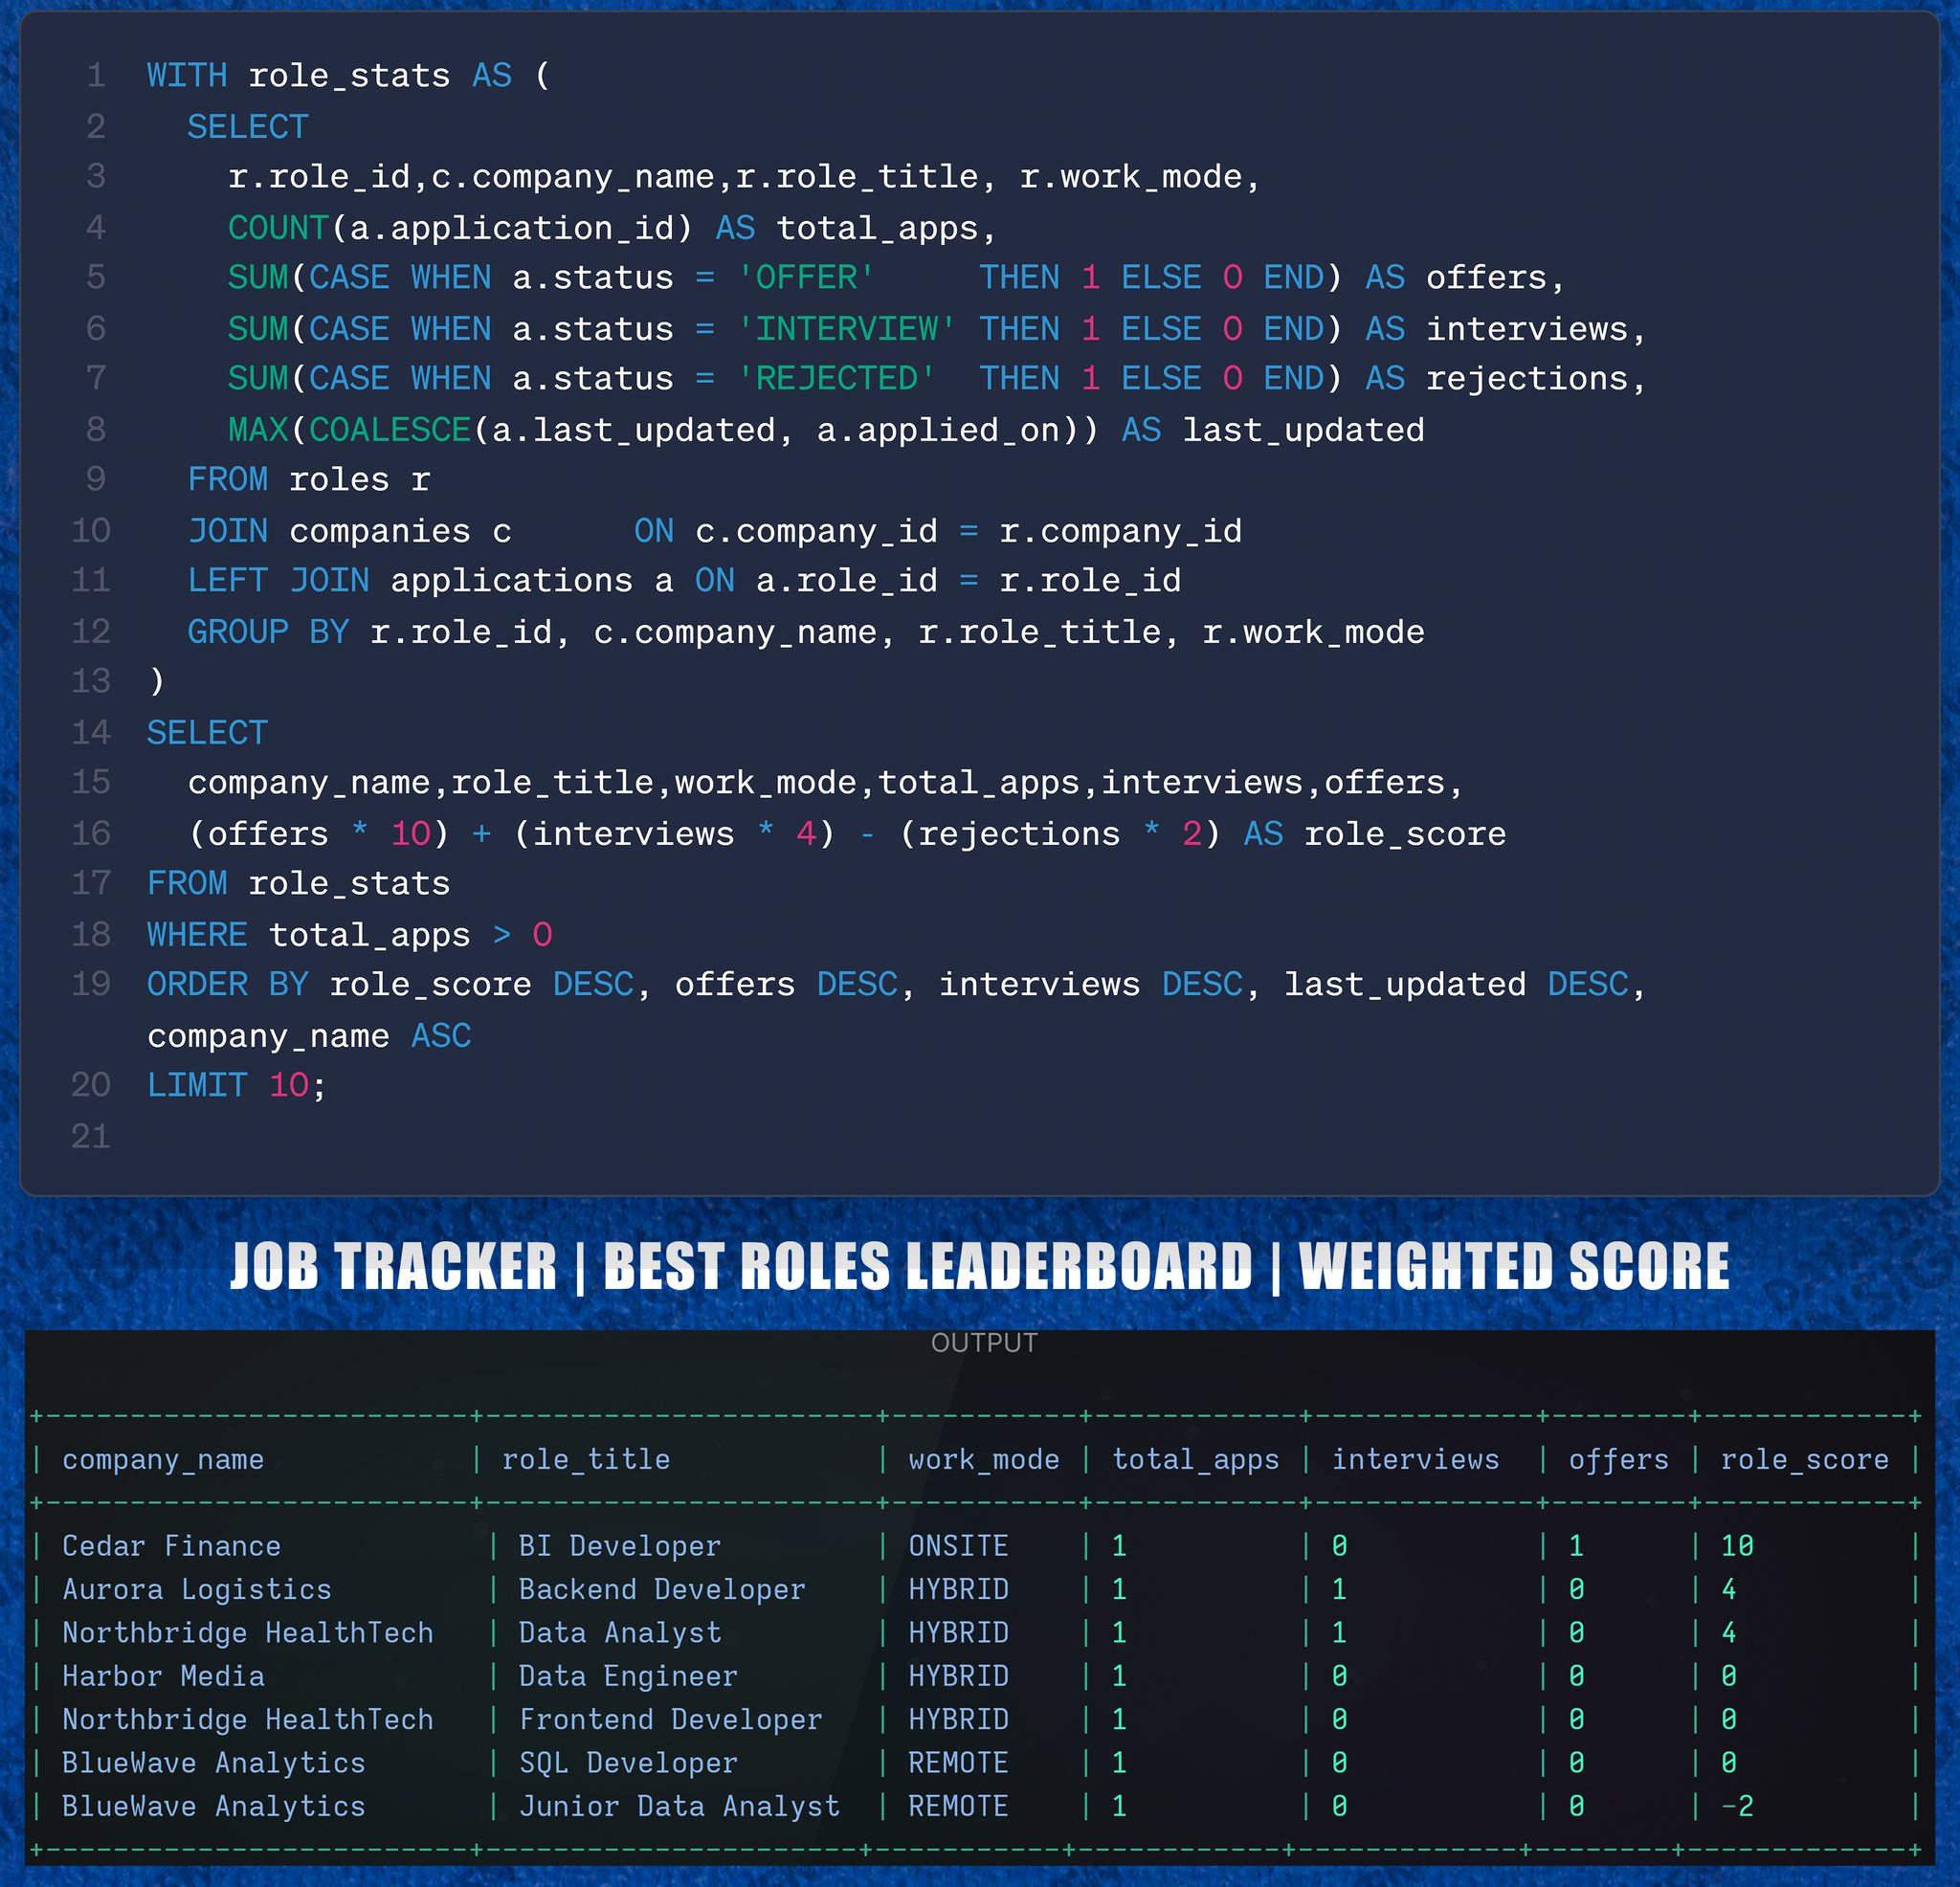Click the 'ONSITE' work mode cell
1960x1887 pixels.
click(958, 1546)
